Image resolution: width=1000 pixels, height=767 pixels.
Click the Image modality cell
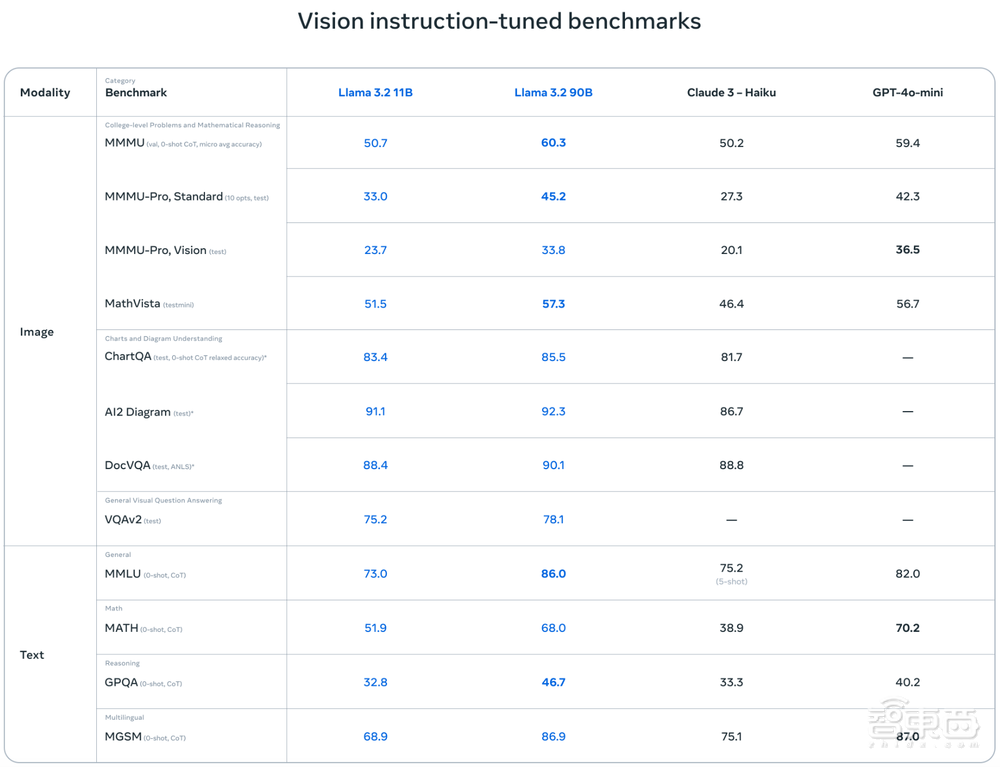[37, 332]
